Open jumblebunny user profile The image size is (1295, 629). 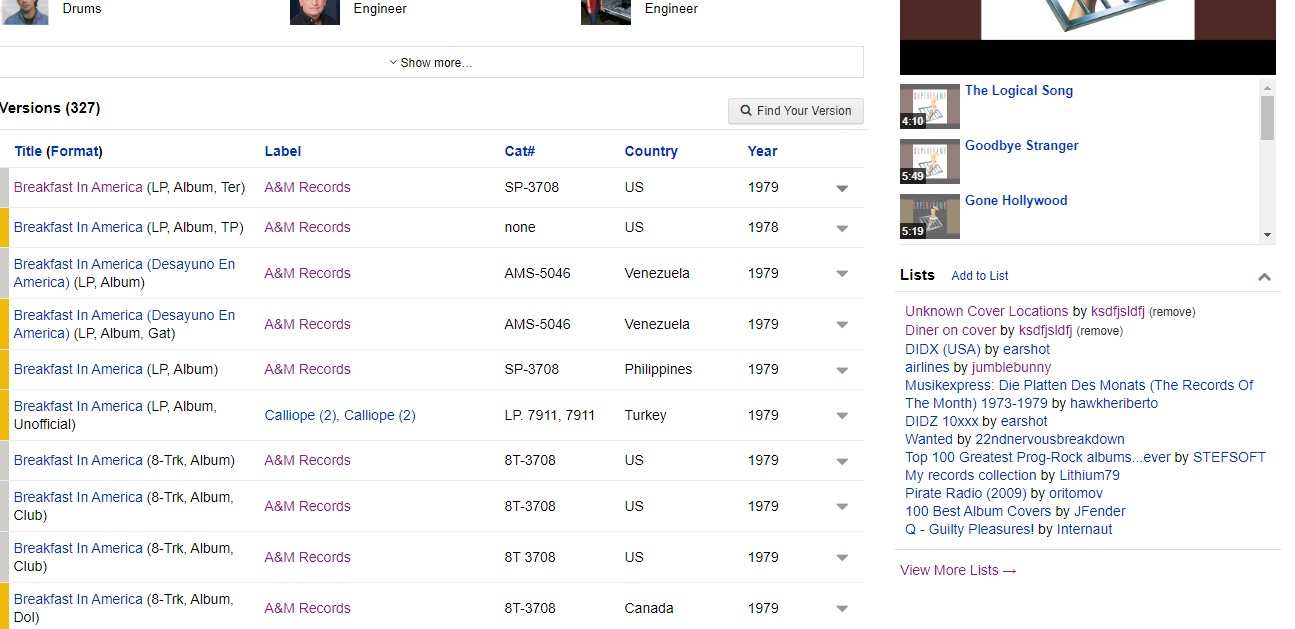(x=1012, y=367)
